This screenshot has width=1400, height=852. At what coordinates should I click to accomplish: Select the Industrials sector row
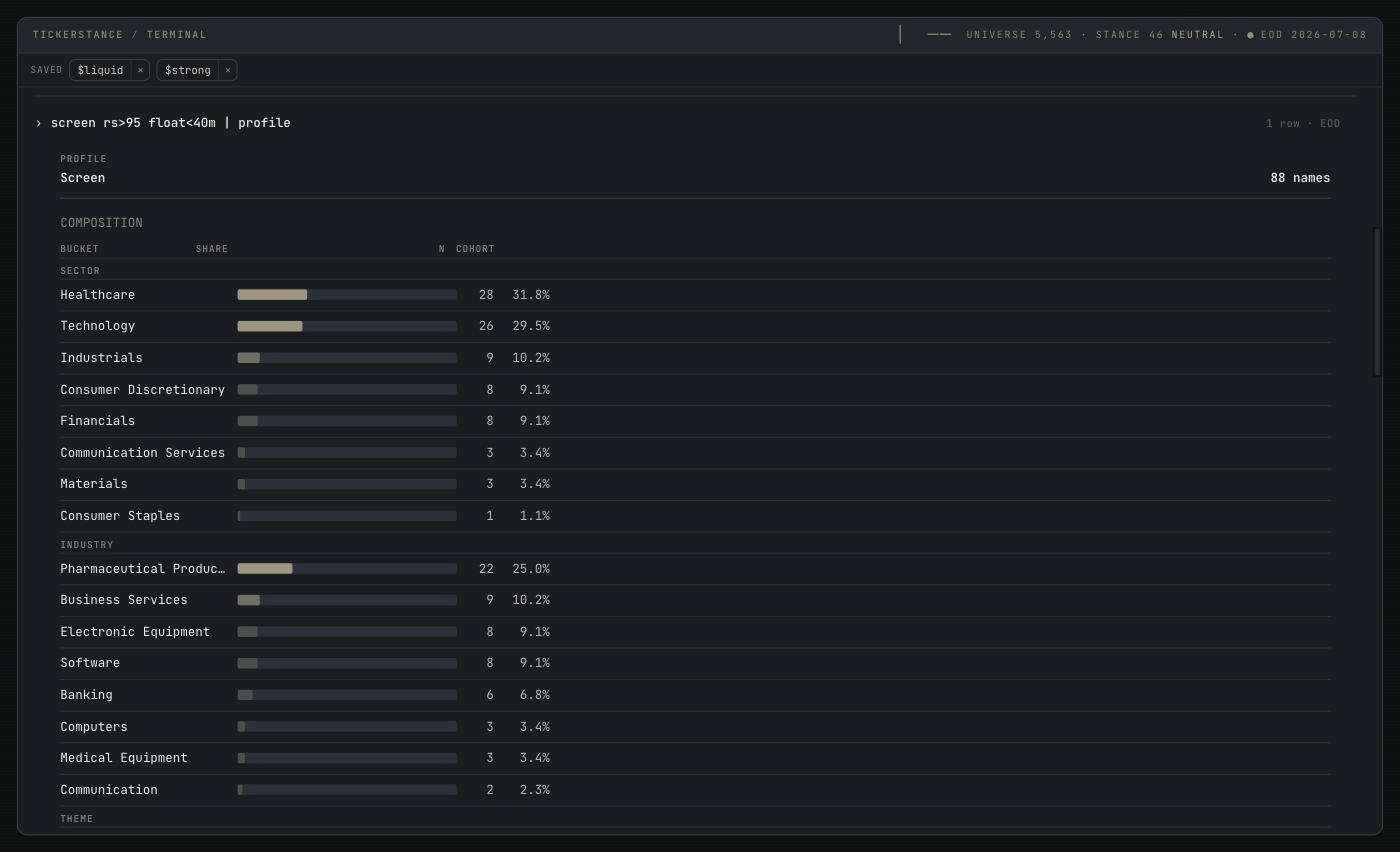pyautogui.click(x=695, y=358)
